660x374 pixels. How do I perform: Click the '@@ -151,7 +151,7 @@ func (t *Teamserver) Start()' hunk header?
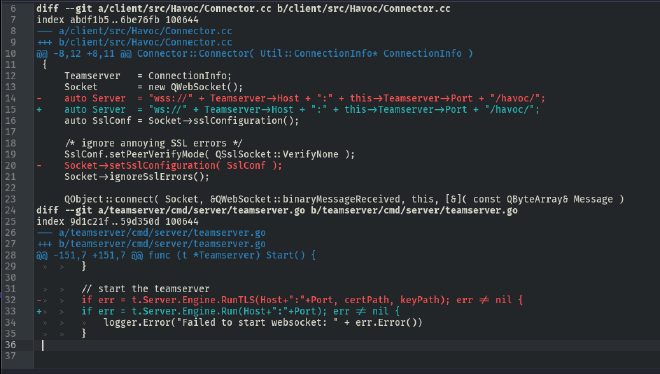[176, 255]
